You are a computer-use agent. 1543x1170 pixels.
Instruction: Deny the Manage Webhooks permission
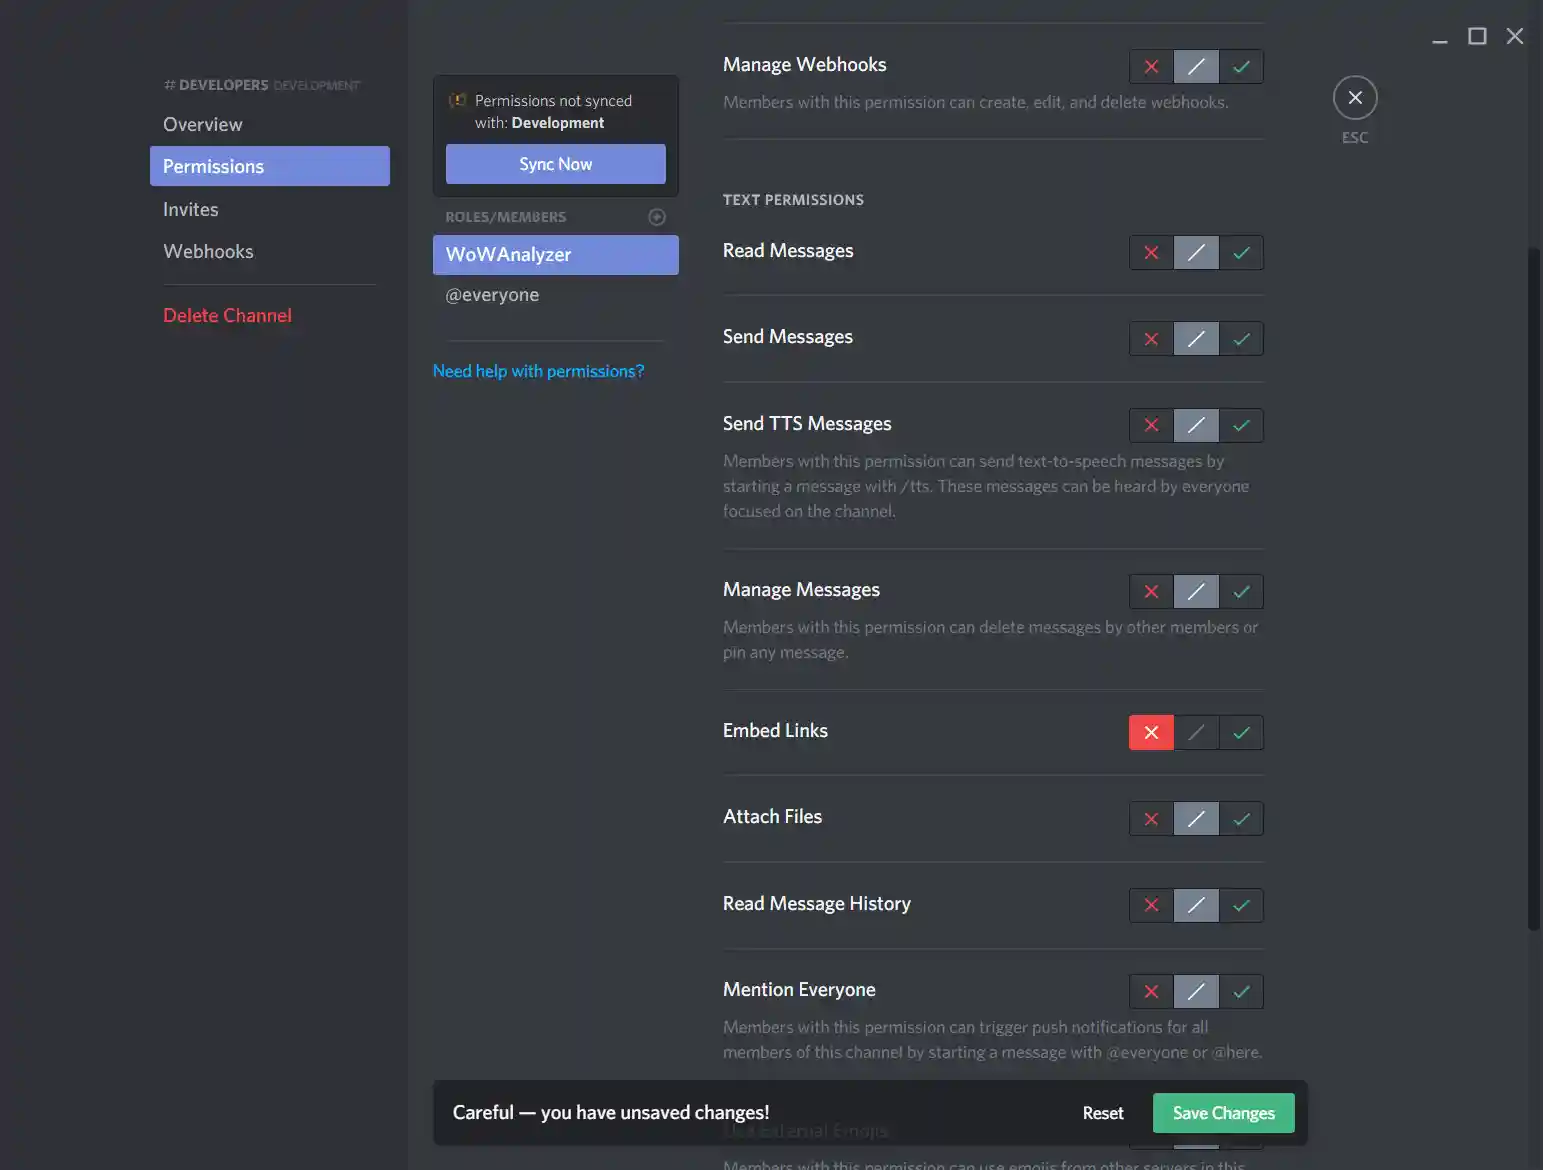1151,67
